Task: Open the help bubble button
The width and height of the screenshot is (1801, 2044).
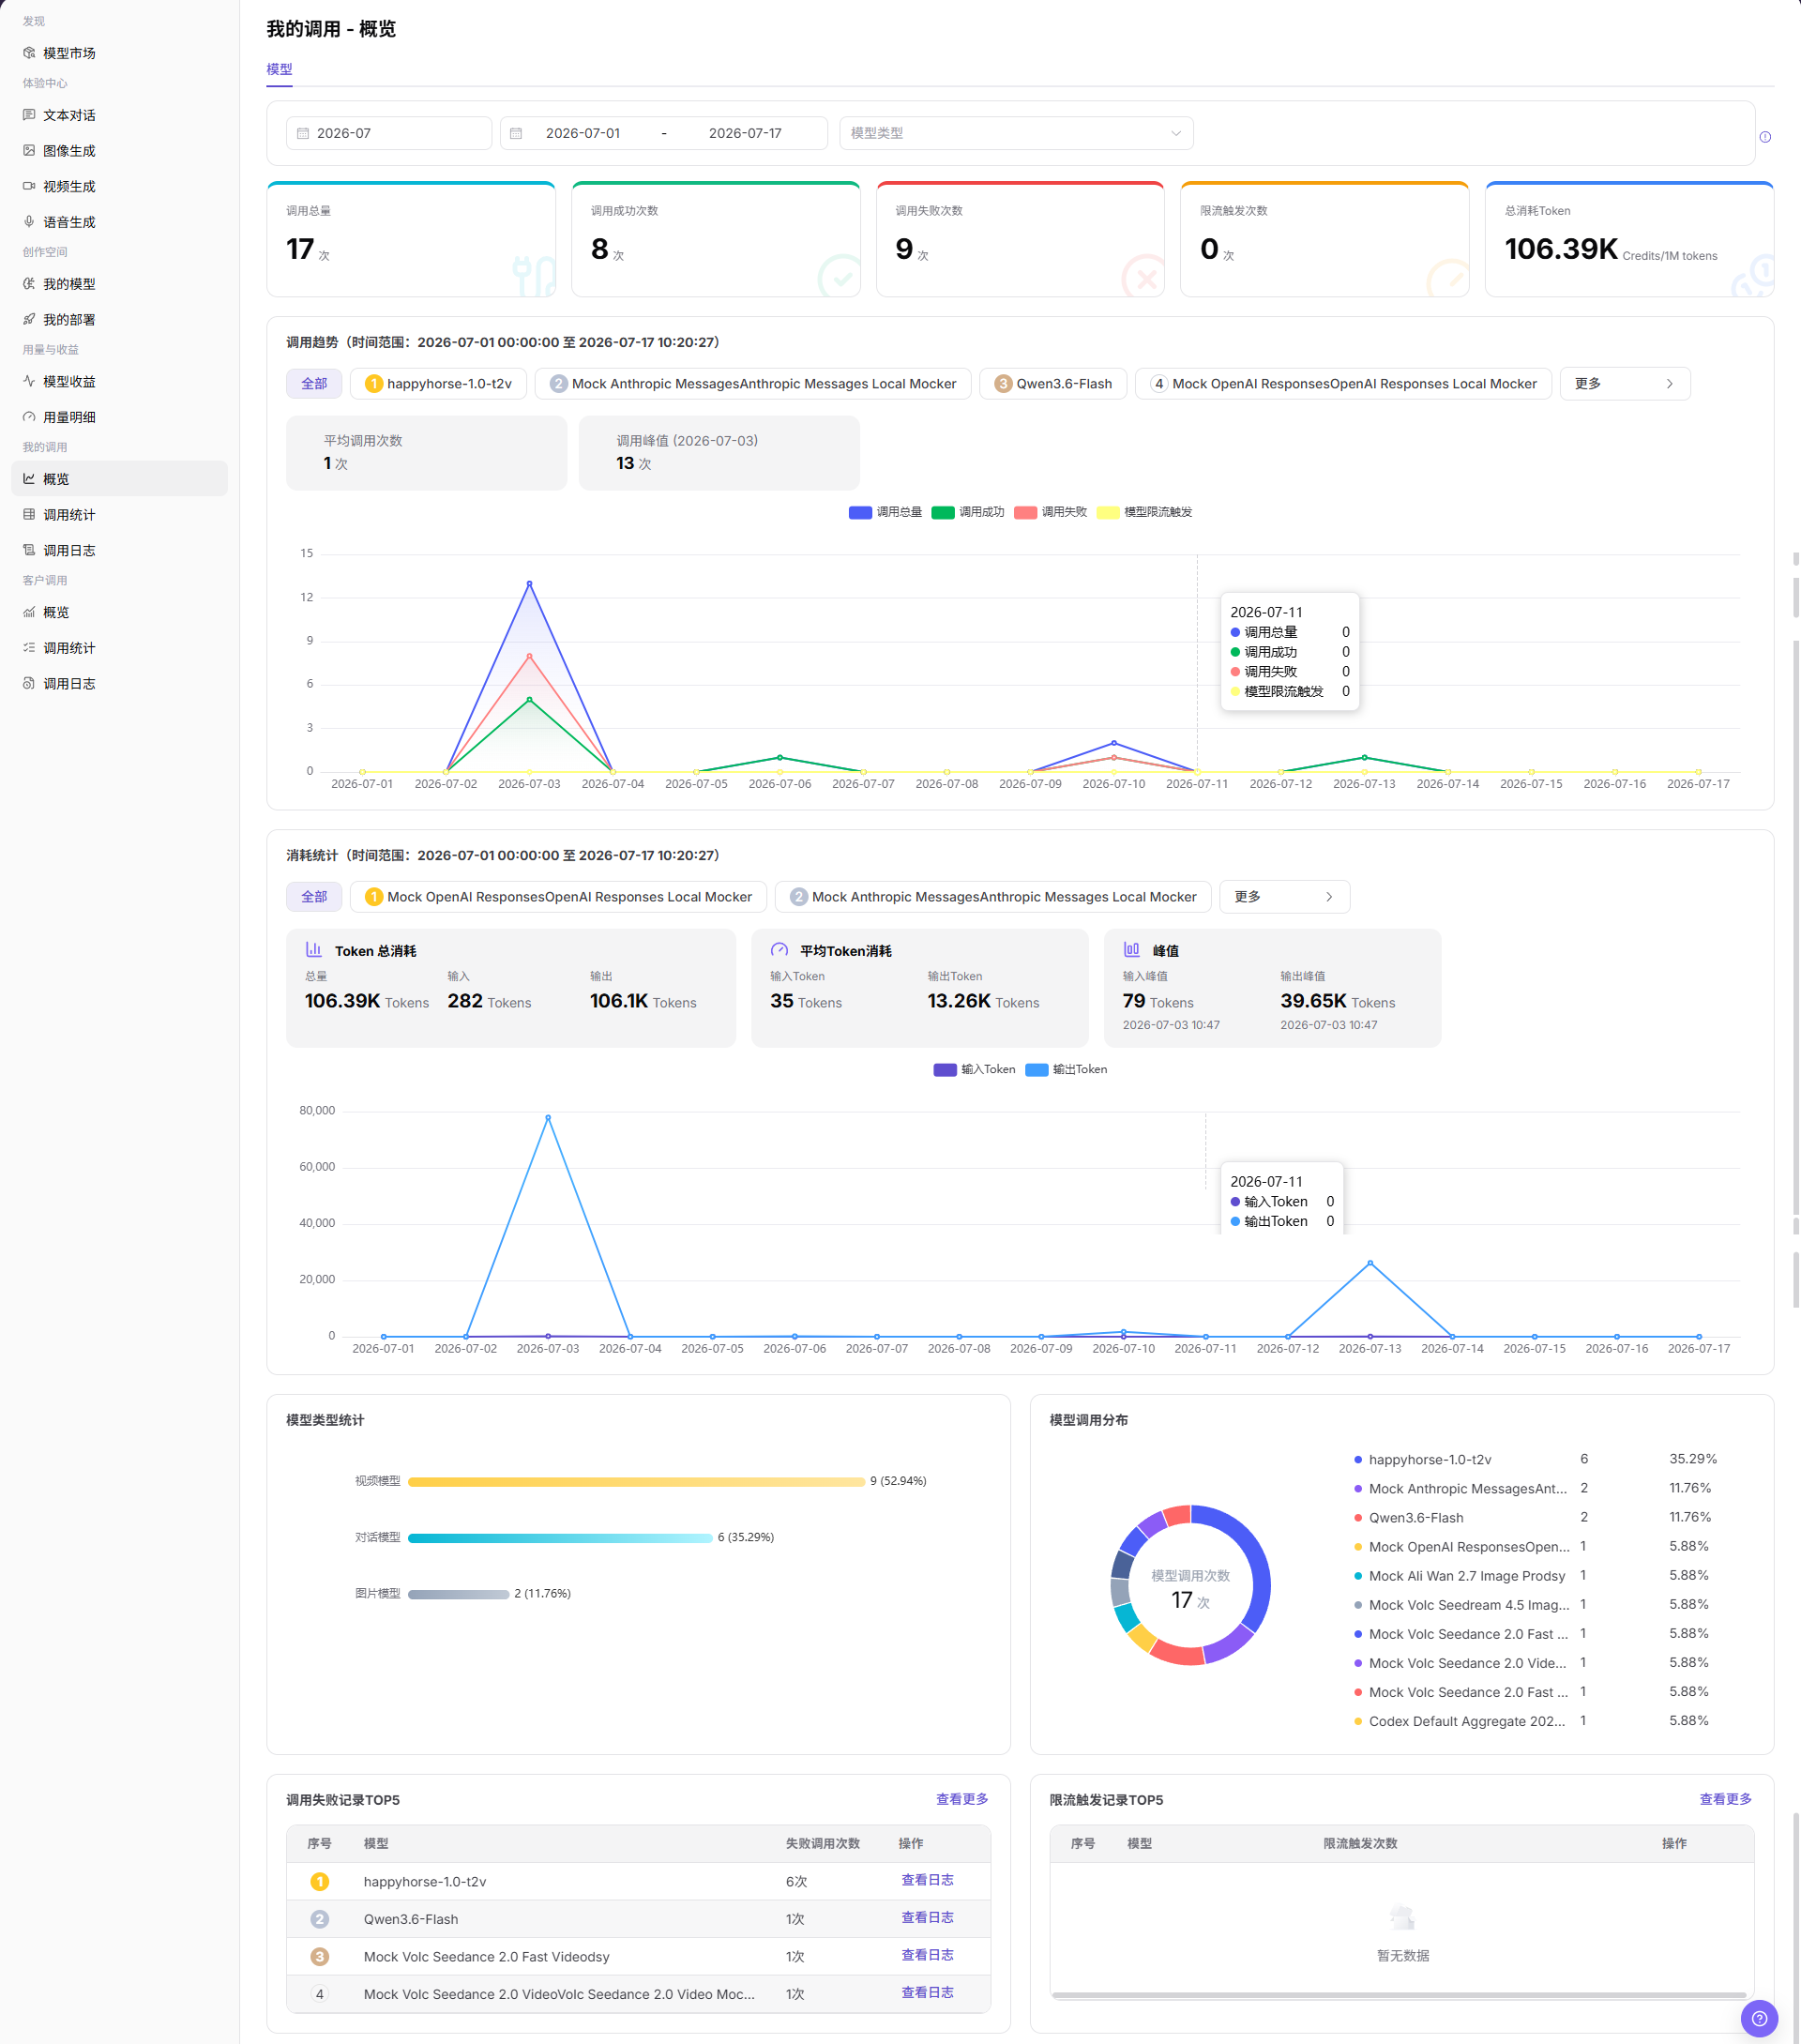Action: point(1759,2018)
